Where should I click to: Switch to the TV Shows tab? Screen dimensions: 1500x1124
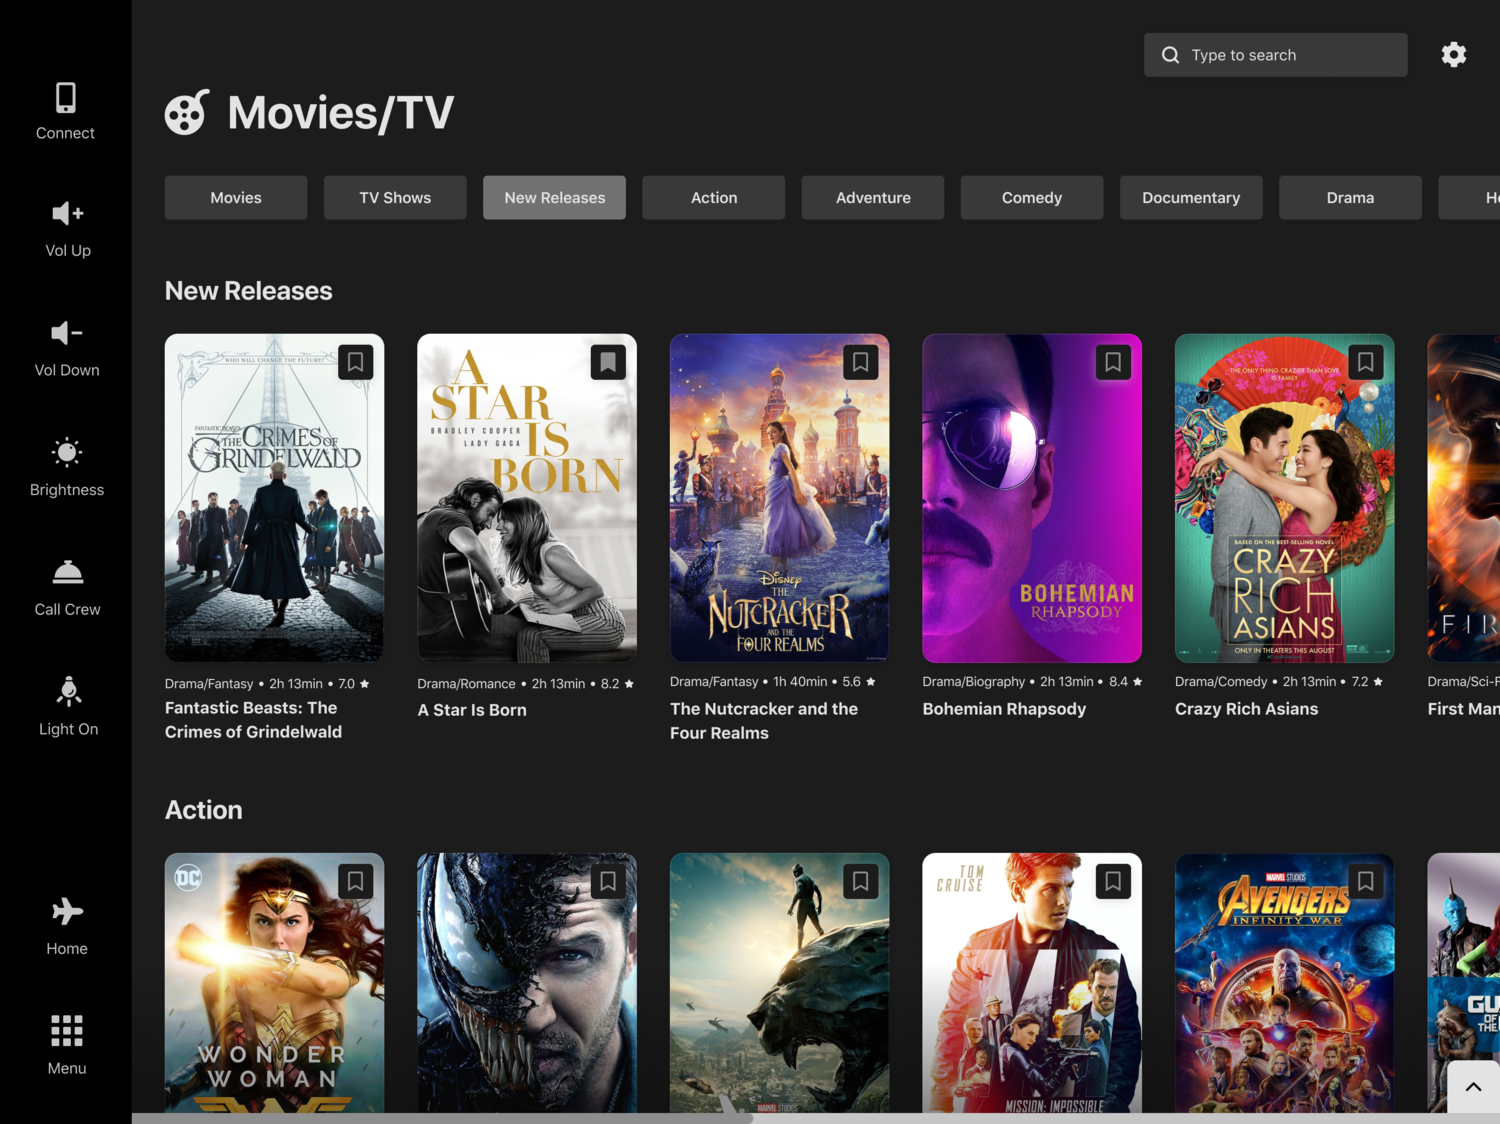pos(395,198)
